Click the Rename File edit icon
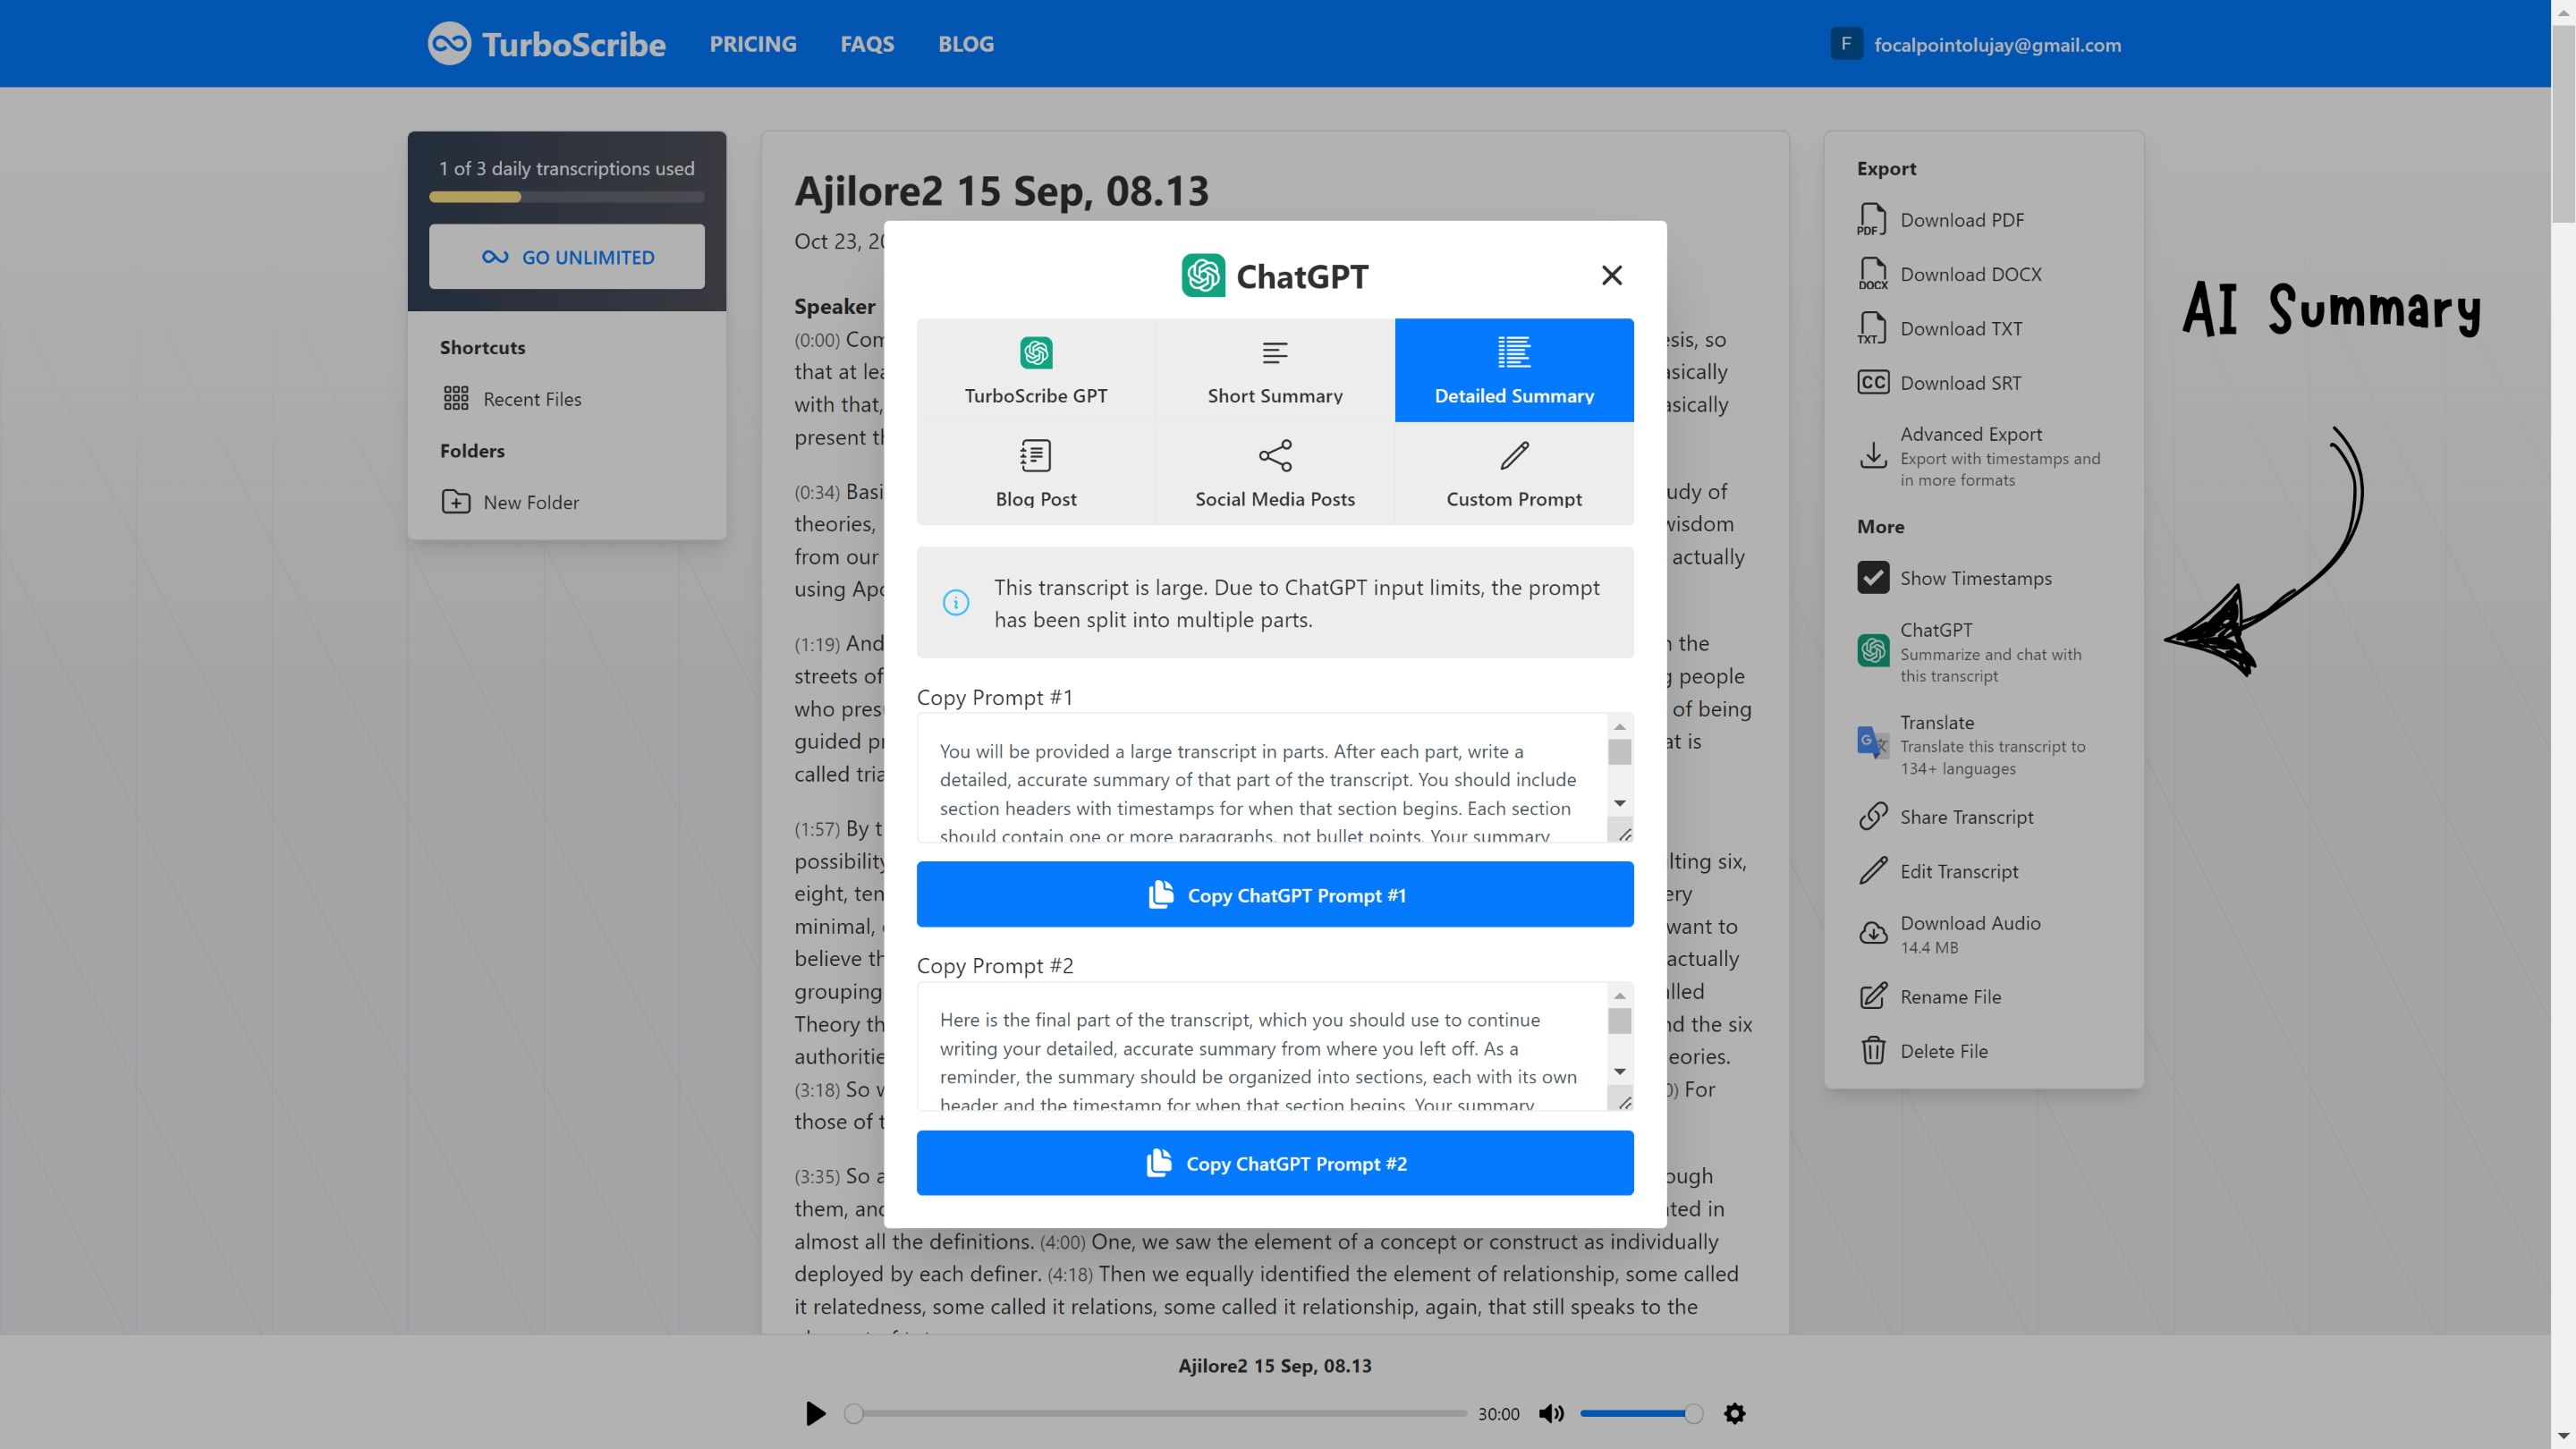This screenshot has width=2576, height=1449. point(1872,996)
